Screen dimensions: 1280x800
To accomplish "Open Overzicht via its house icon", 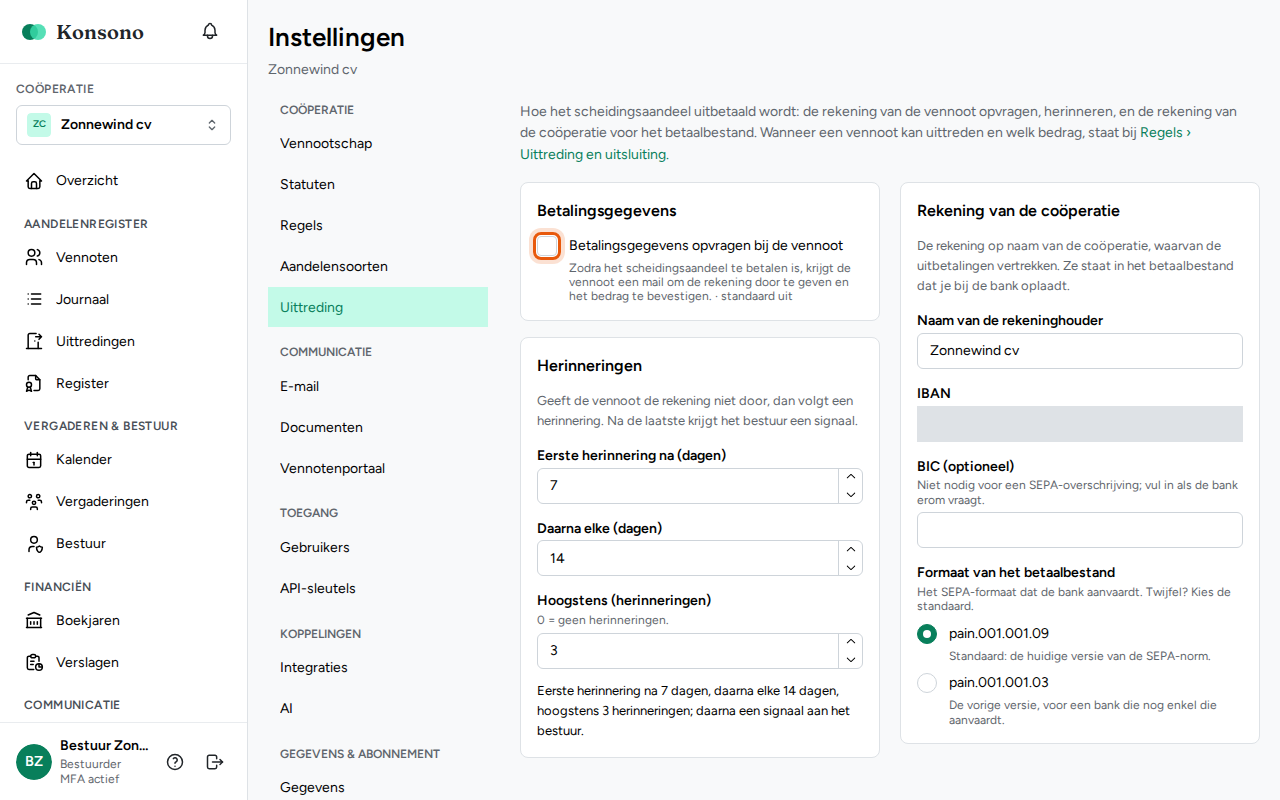I will [x=34, y=181].
